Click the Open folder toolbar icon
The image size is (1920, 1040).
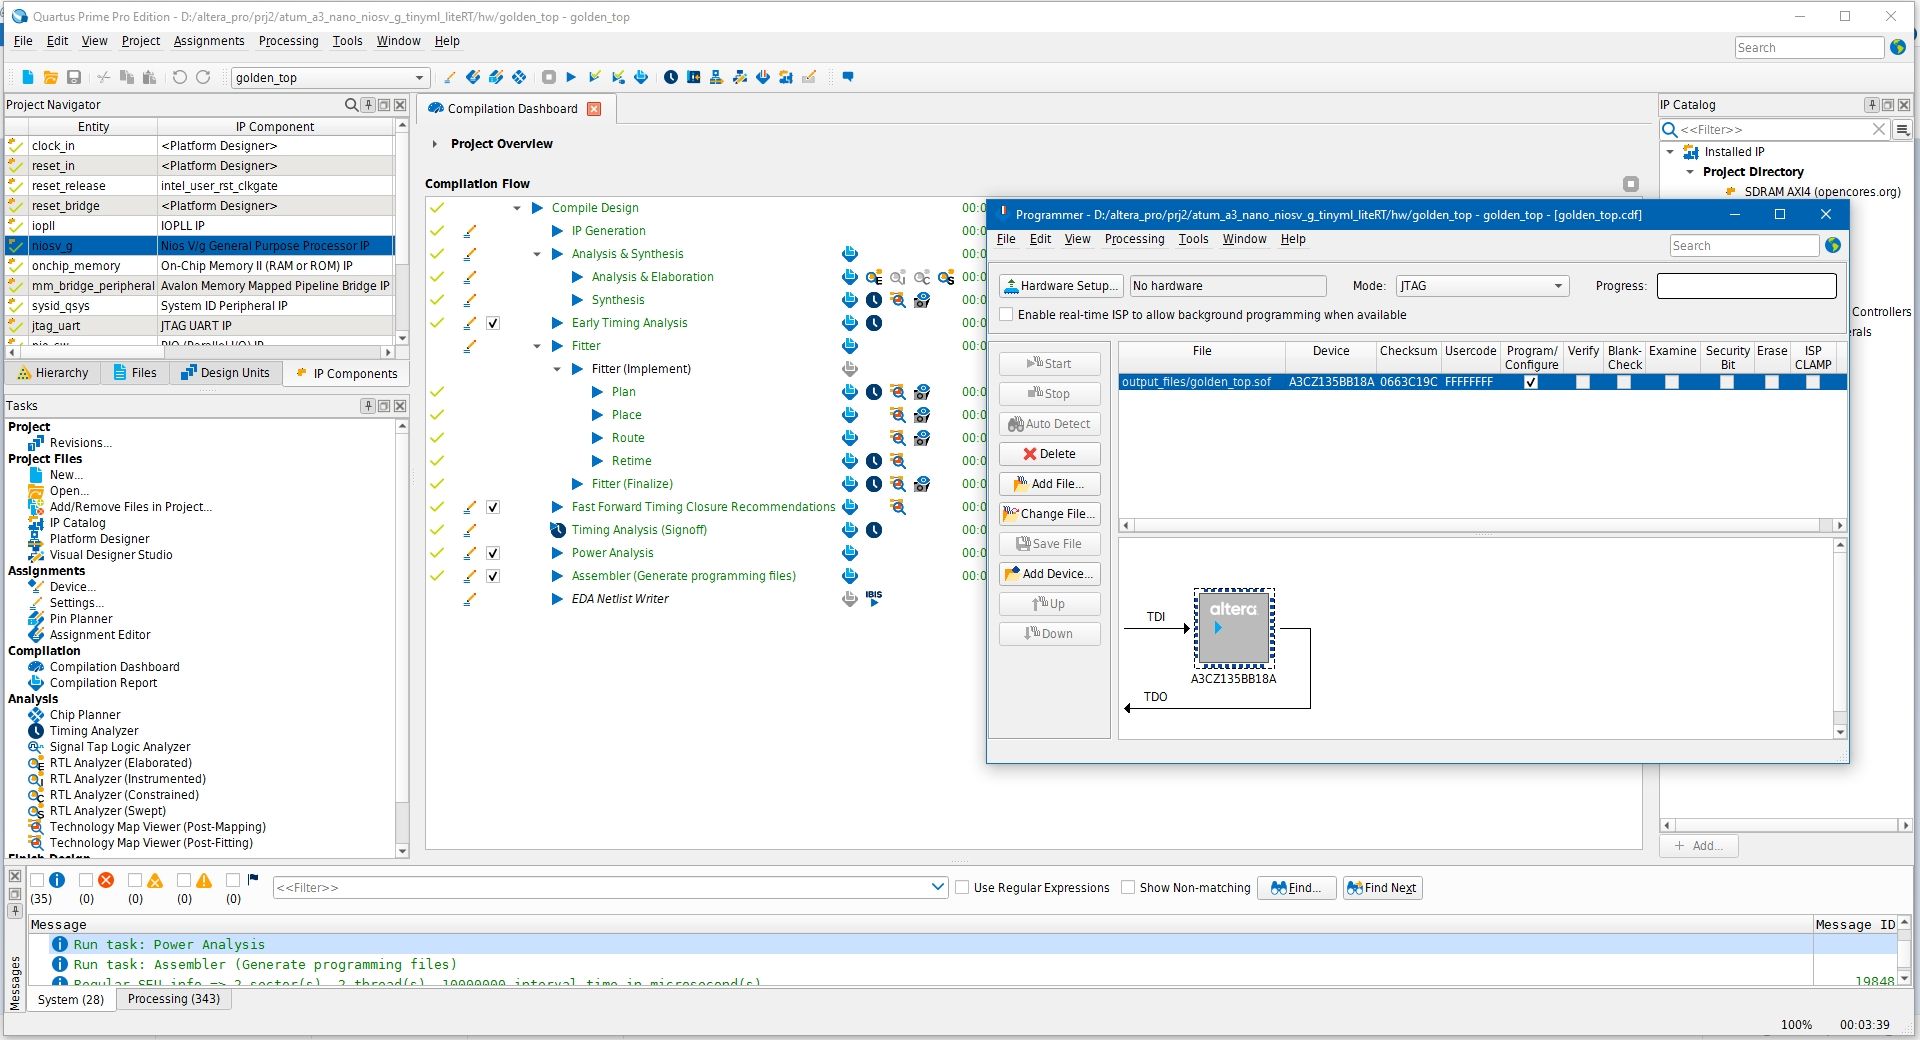(x=50, y=77)
